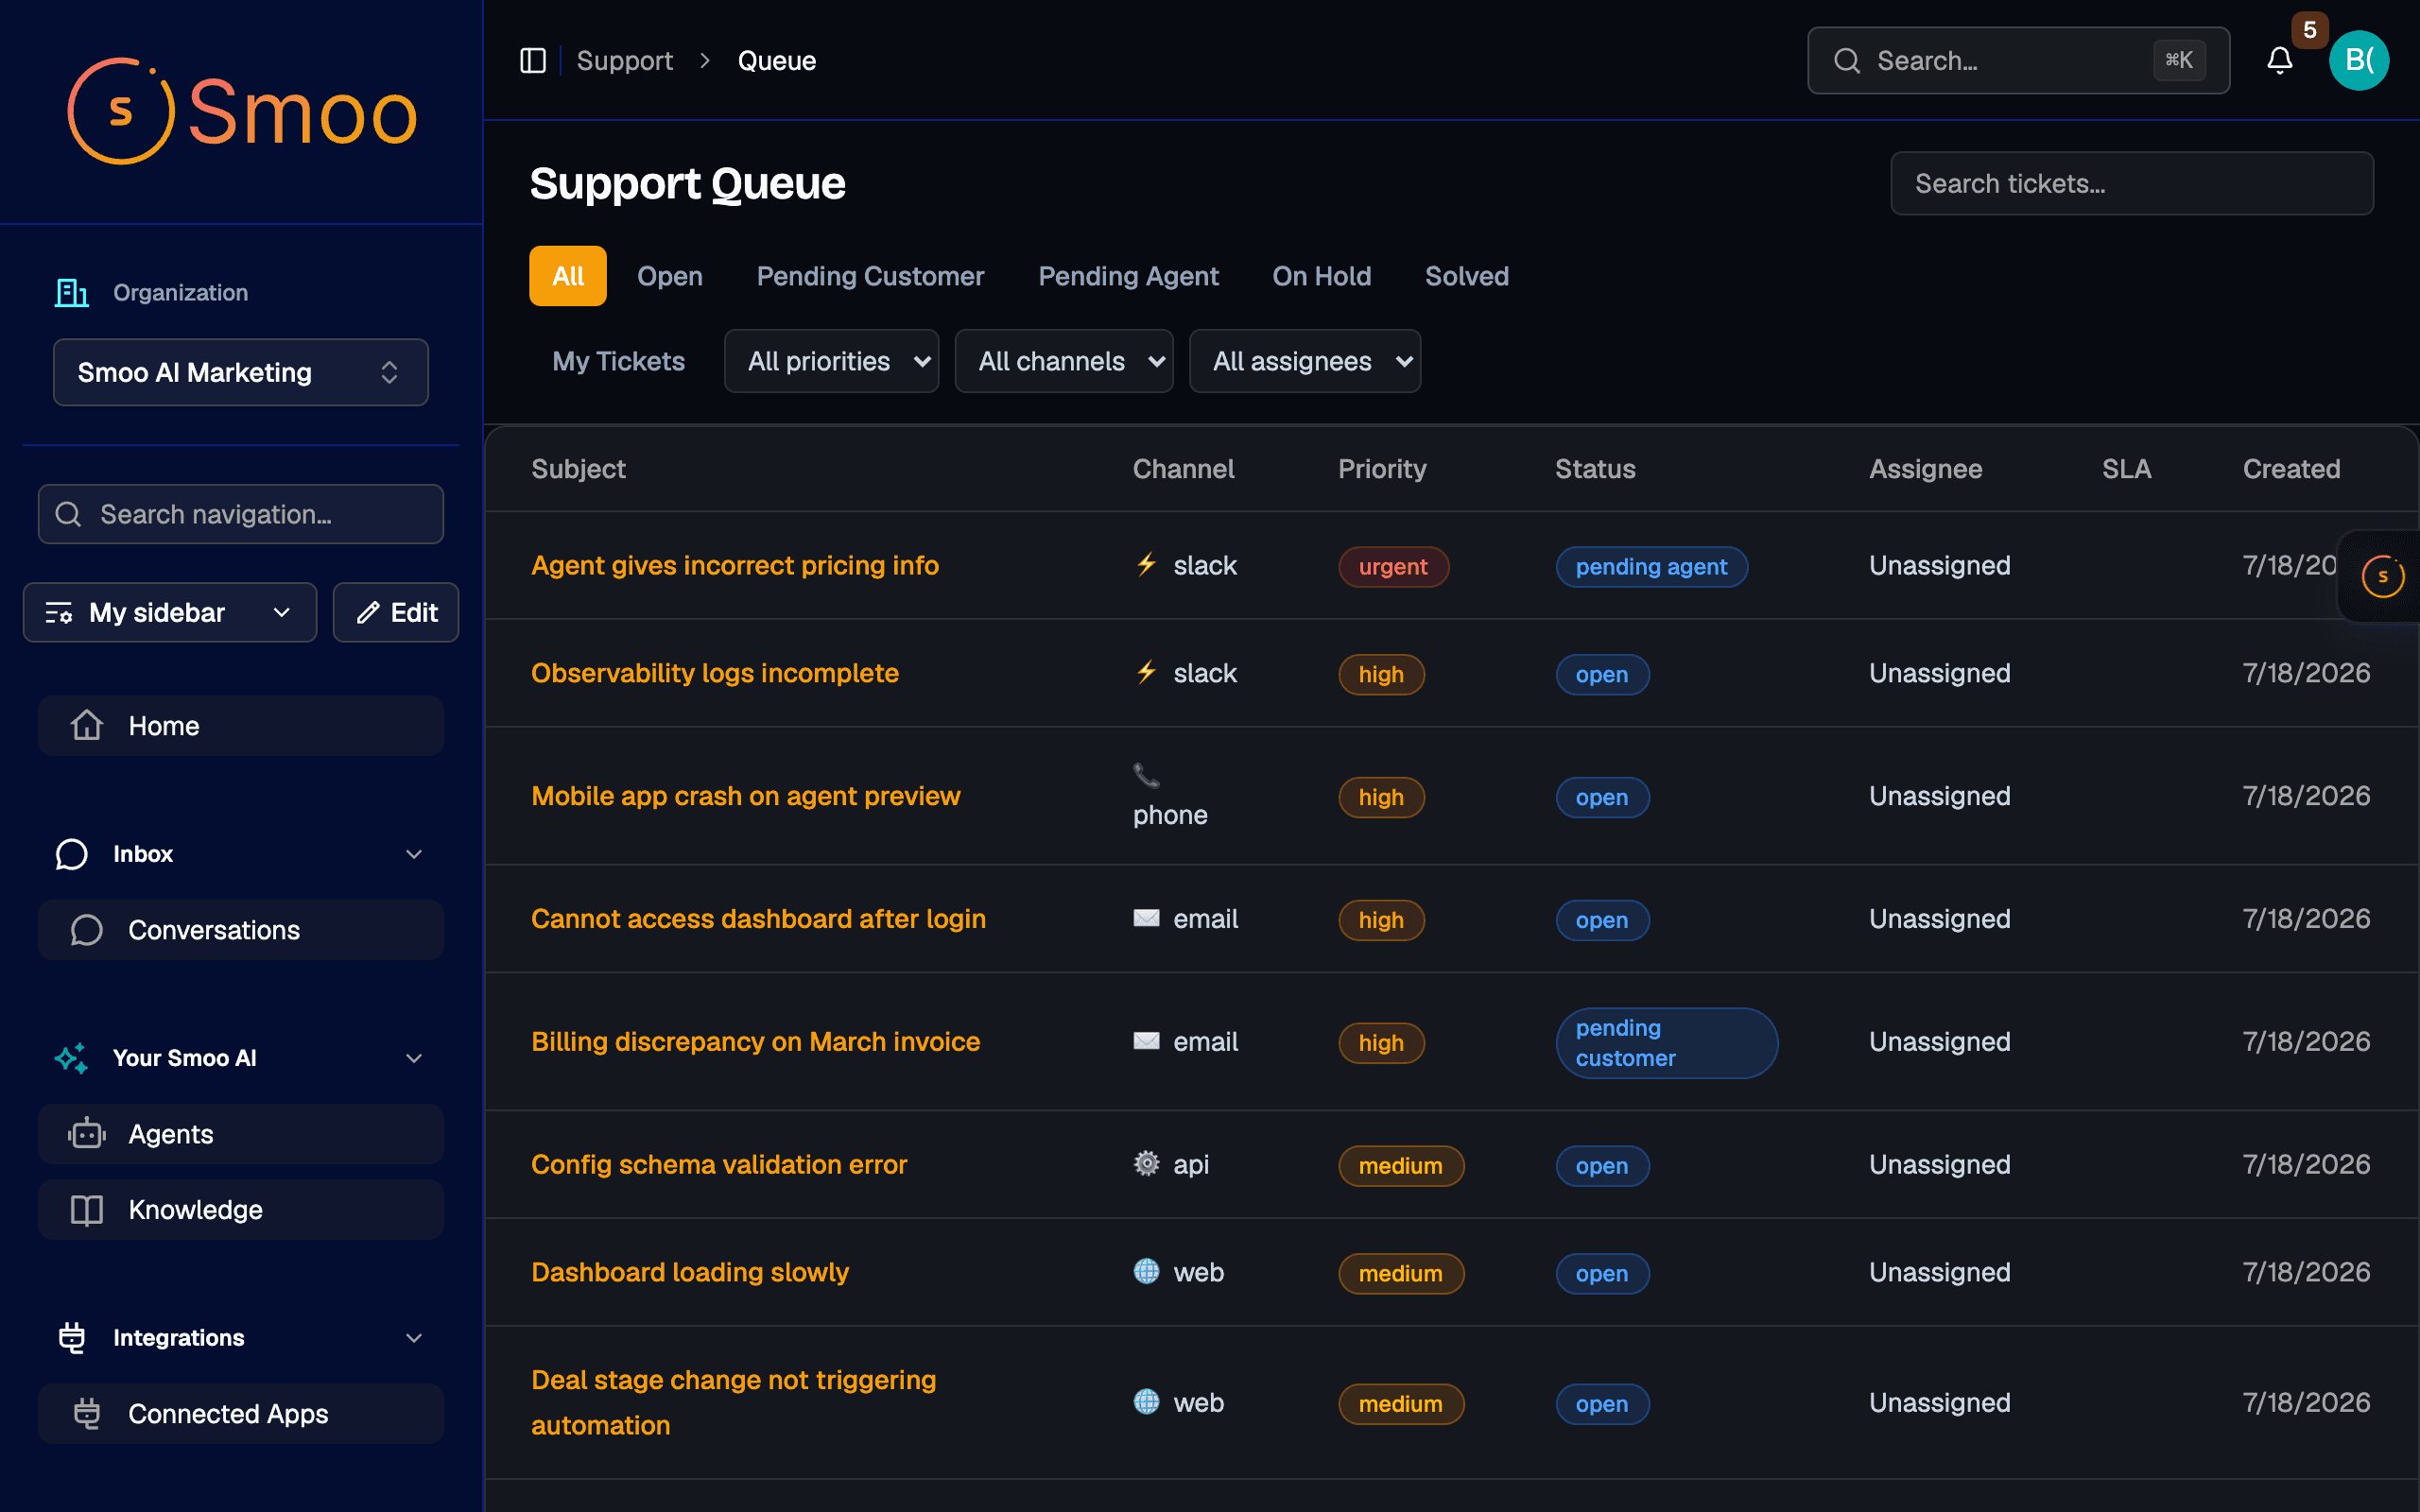The image size is (2420, 1512).
Task: Open the My sidebar dropdown
Action: [170, 613]
